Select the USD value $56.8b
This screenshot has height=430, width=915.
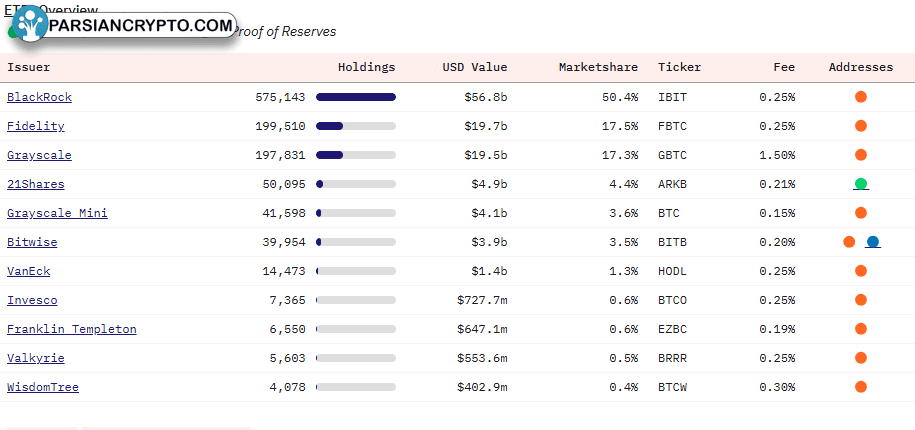[x=486, y=97]
